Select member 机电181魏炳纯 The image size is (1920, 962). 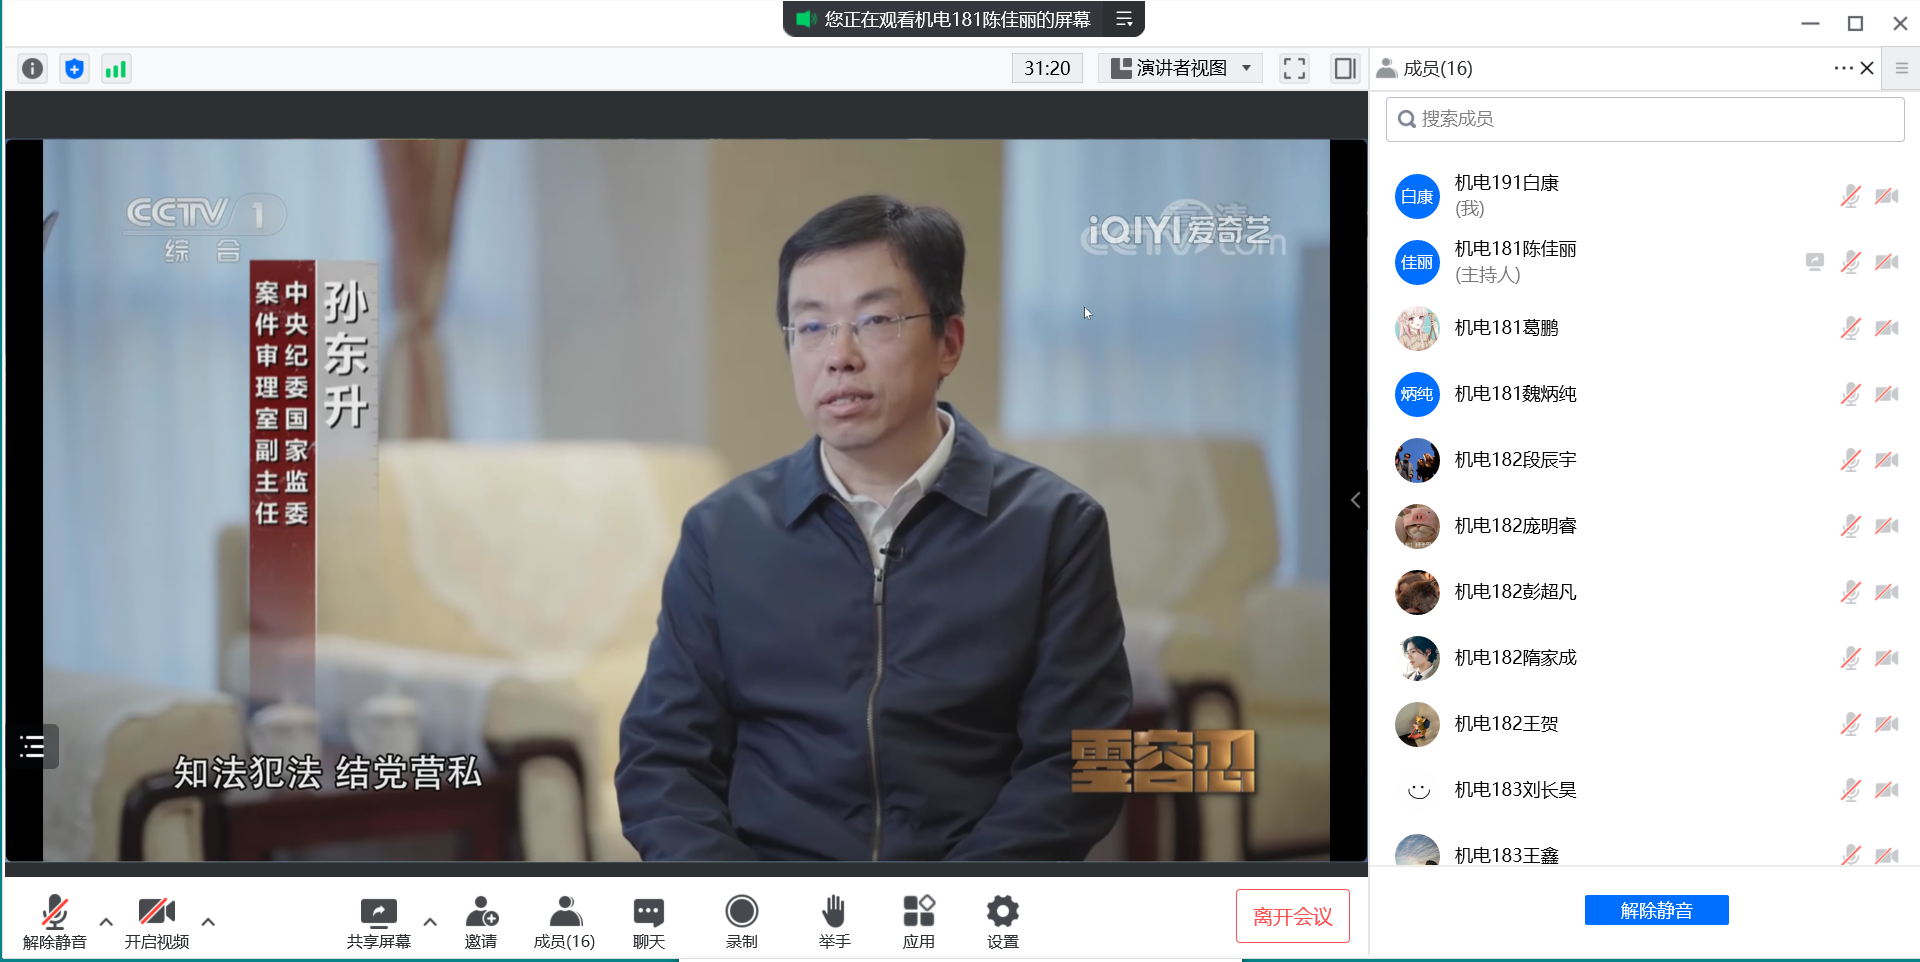1645,394
